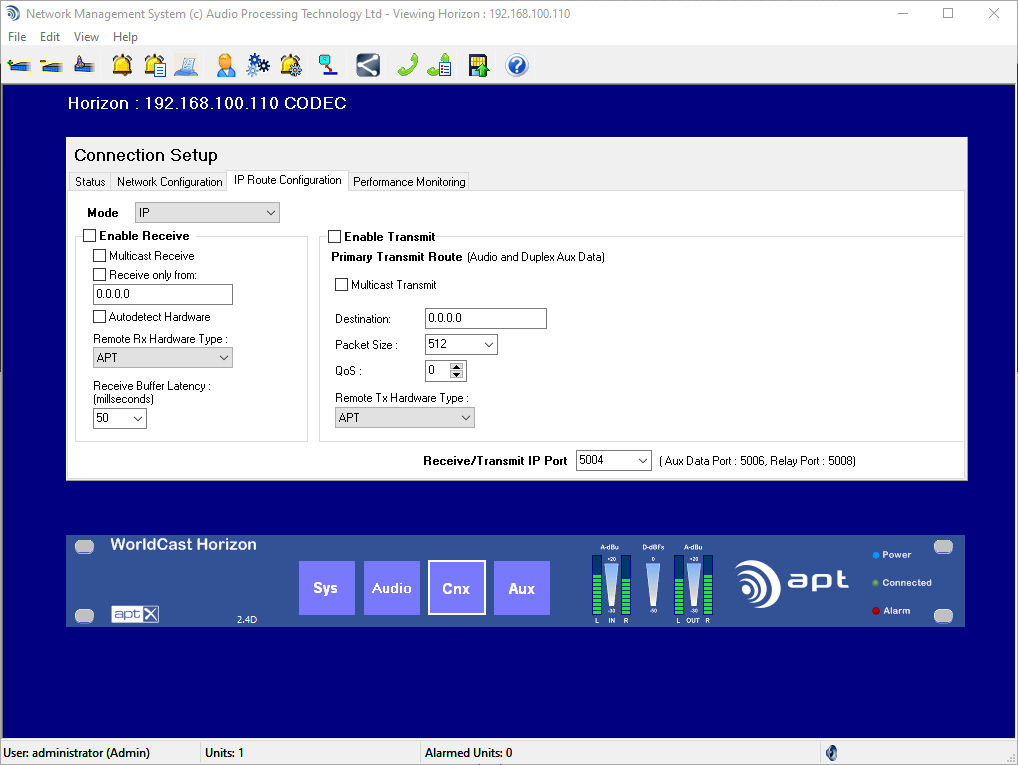1018x765 pixels.
Task: Click the greyed-out print log toolbar icon
Action: 187,66
